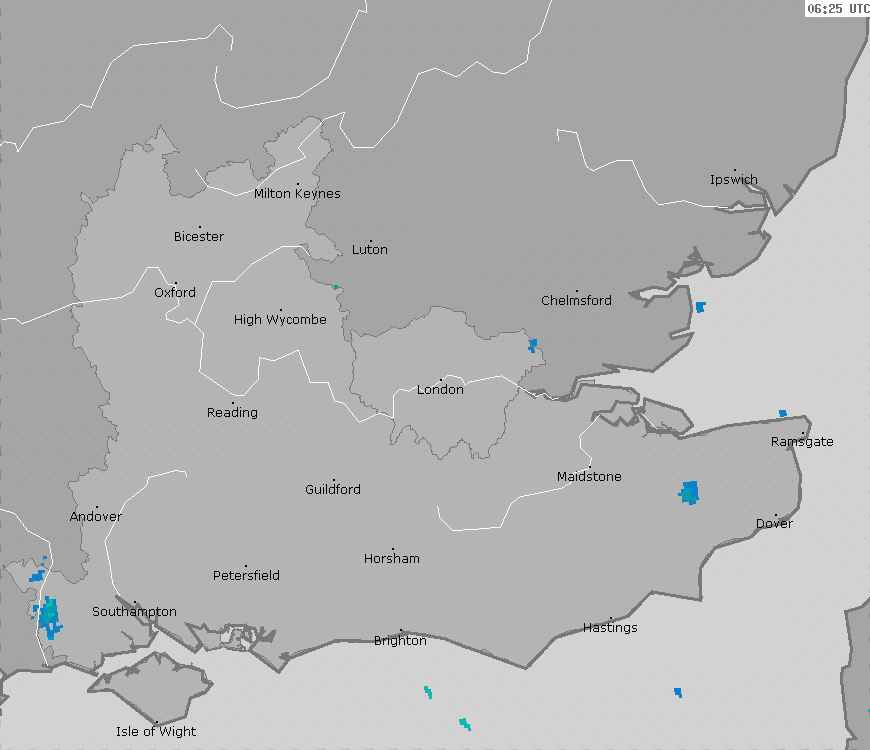Click the London city label

[x=440, y=390]
